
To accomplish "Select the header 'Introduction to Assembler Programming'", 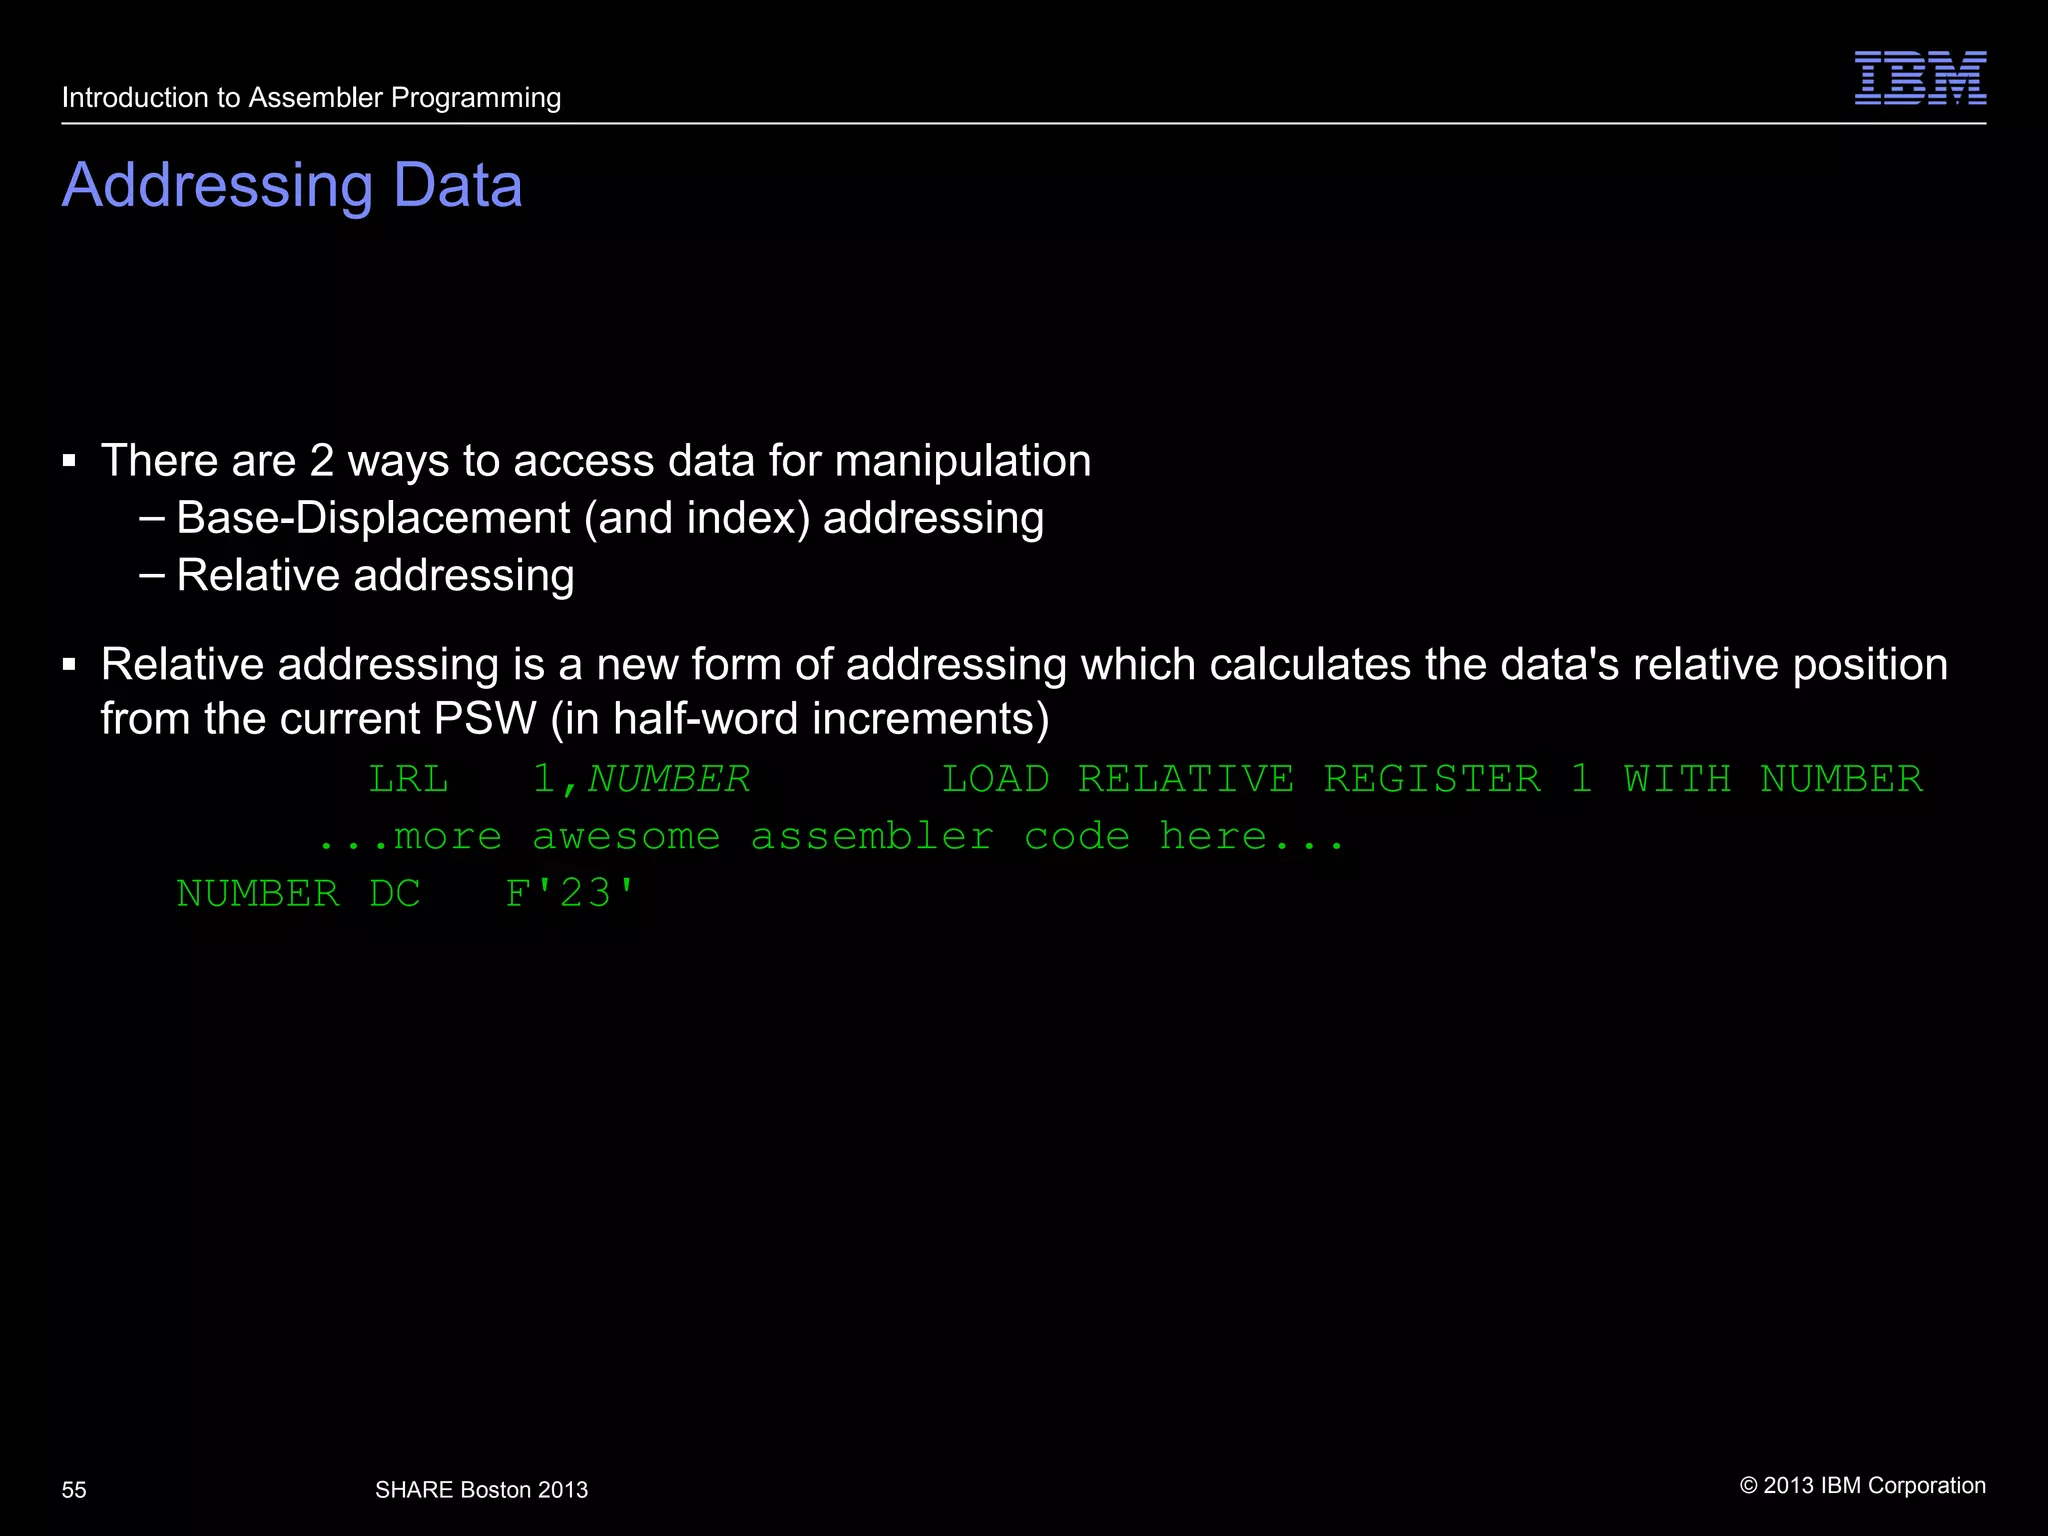I will coord(311,98).
